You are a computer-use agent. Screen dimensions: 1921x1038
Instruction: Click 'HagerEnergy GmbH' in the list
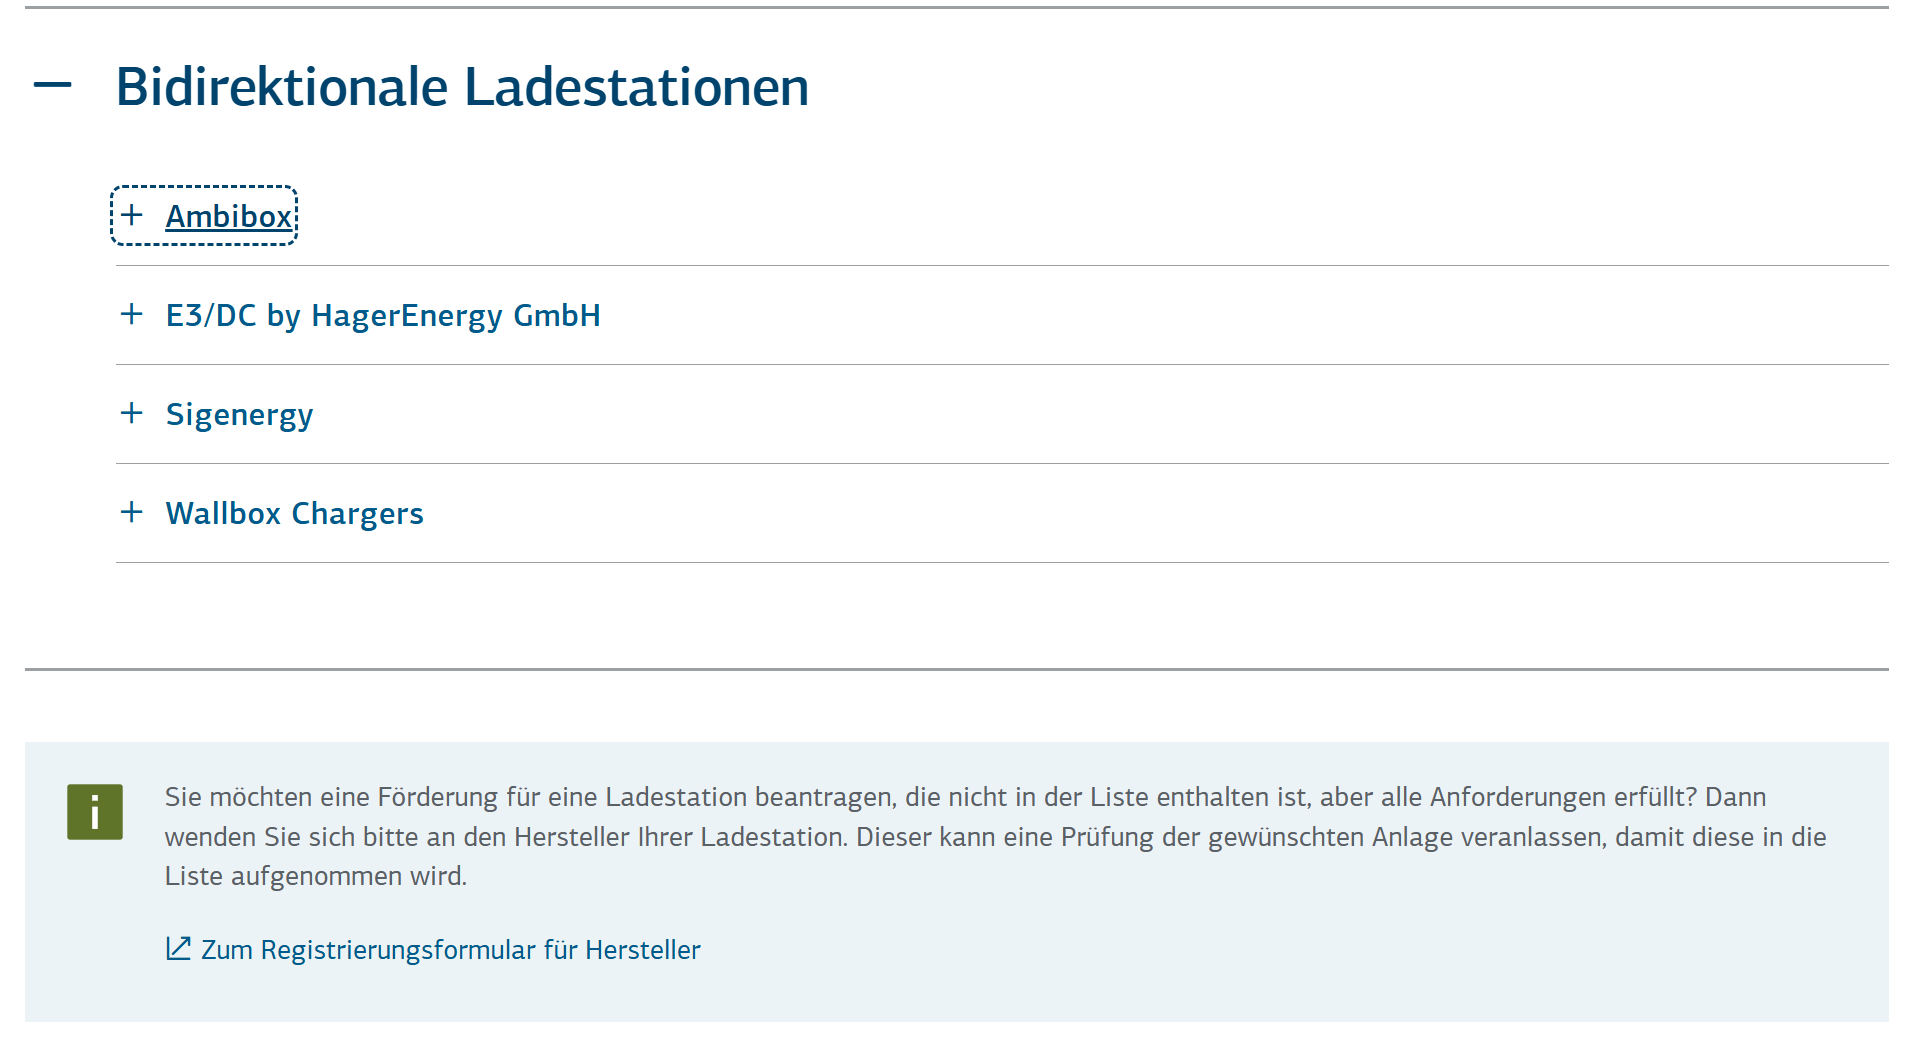(x=456, y=315)
